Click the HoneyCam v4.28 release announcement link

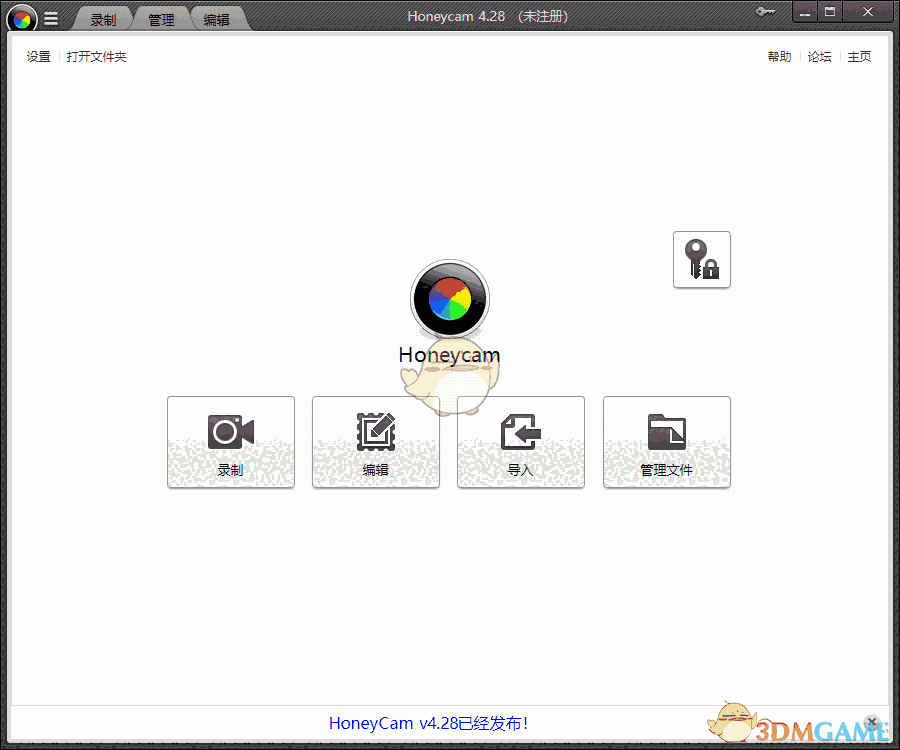(429, 723)
